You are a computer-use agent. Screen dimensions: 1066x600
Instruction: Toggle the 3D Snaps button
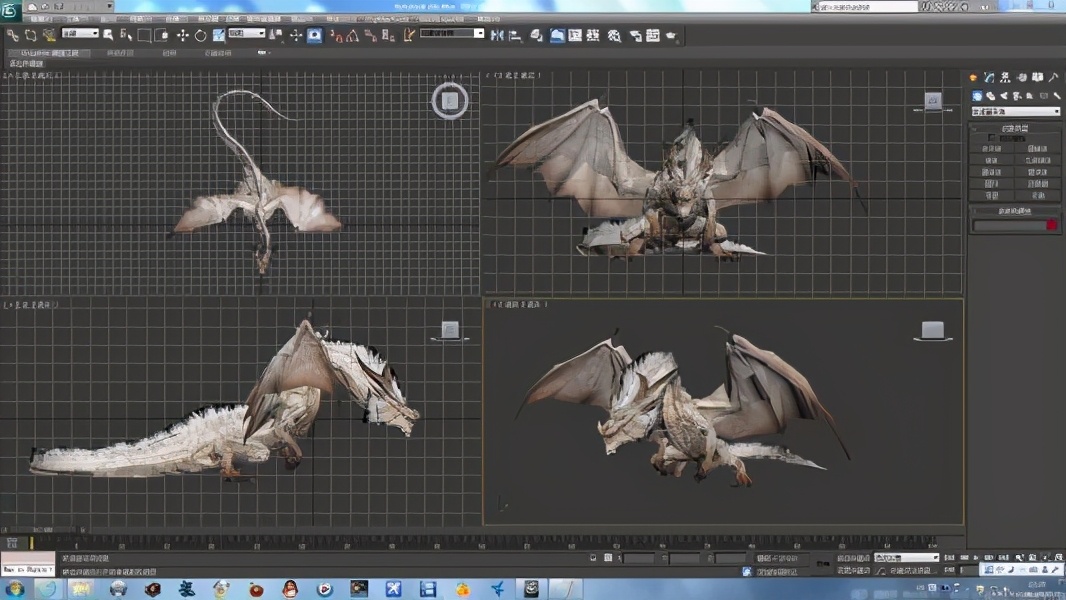click(x=336, y=35)
